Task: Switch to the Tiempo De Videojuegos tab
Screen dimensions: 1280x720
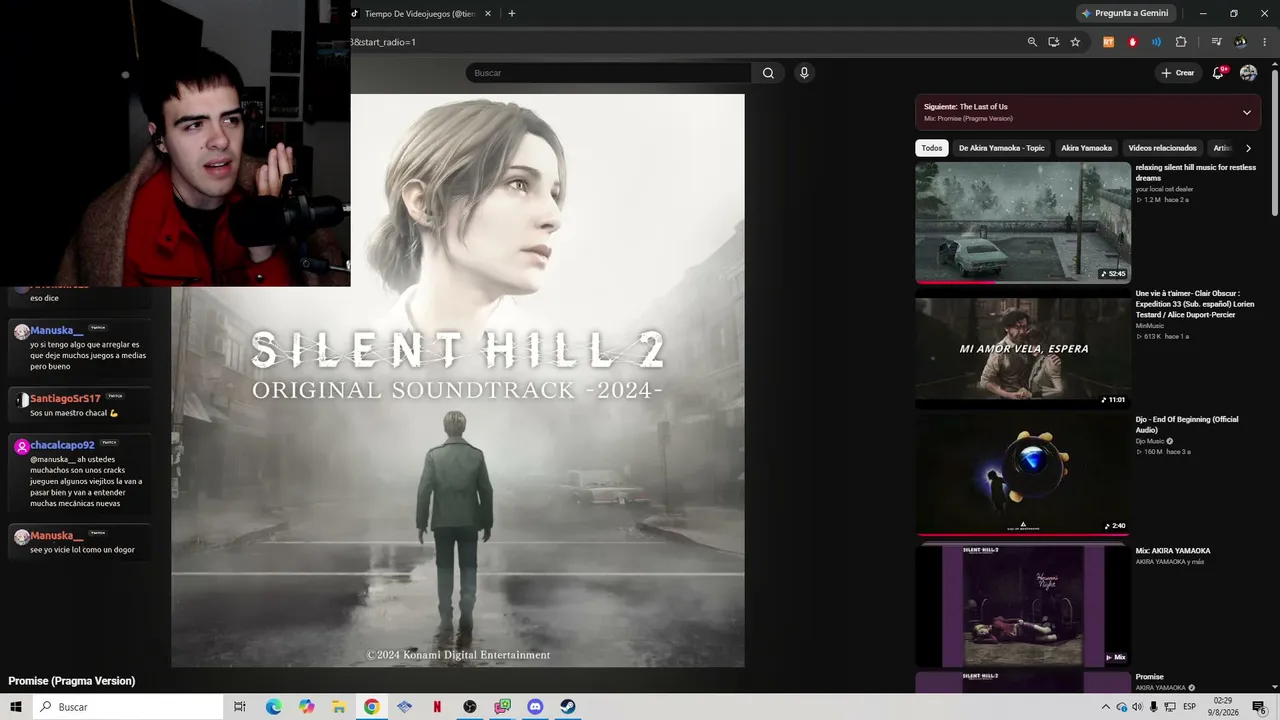Action: click(419, 14)
